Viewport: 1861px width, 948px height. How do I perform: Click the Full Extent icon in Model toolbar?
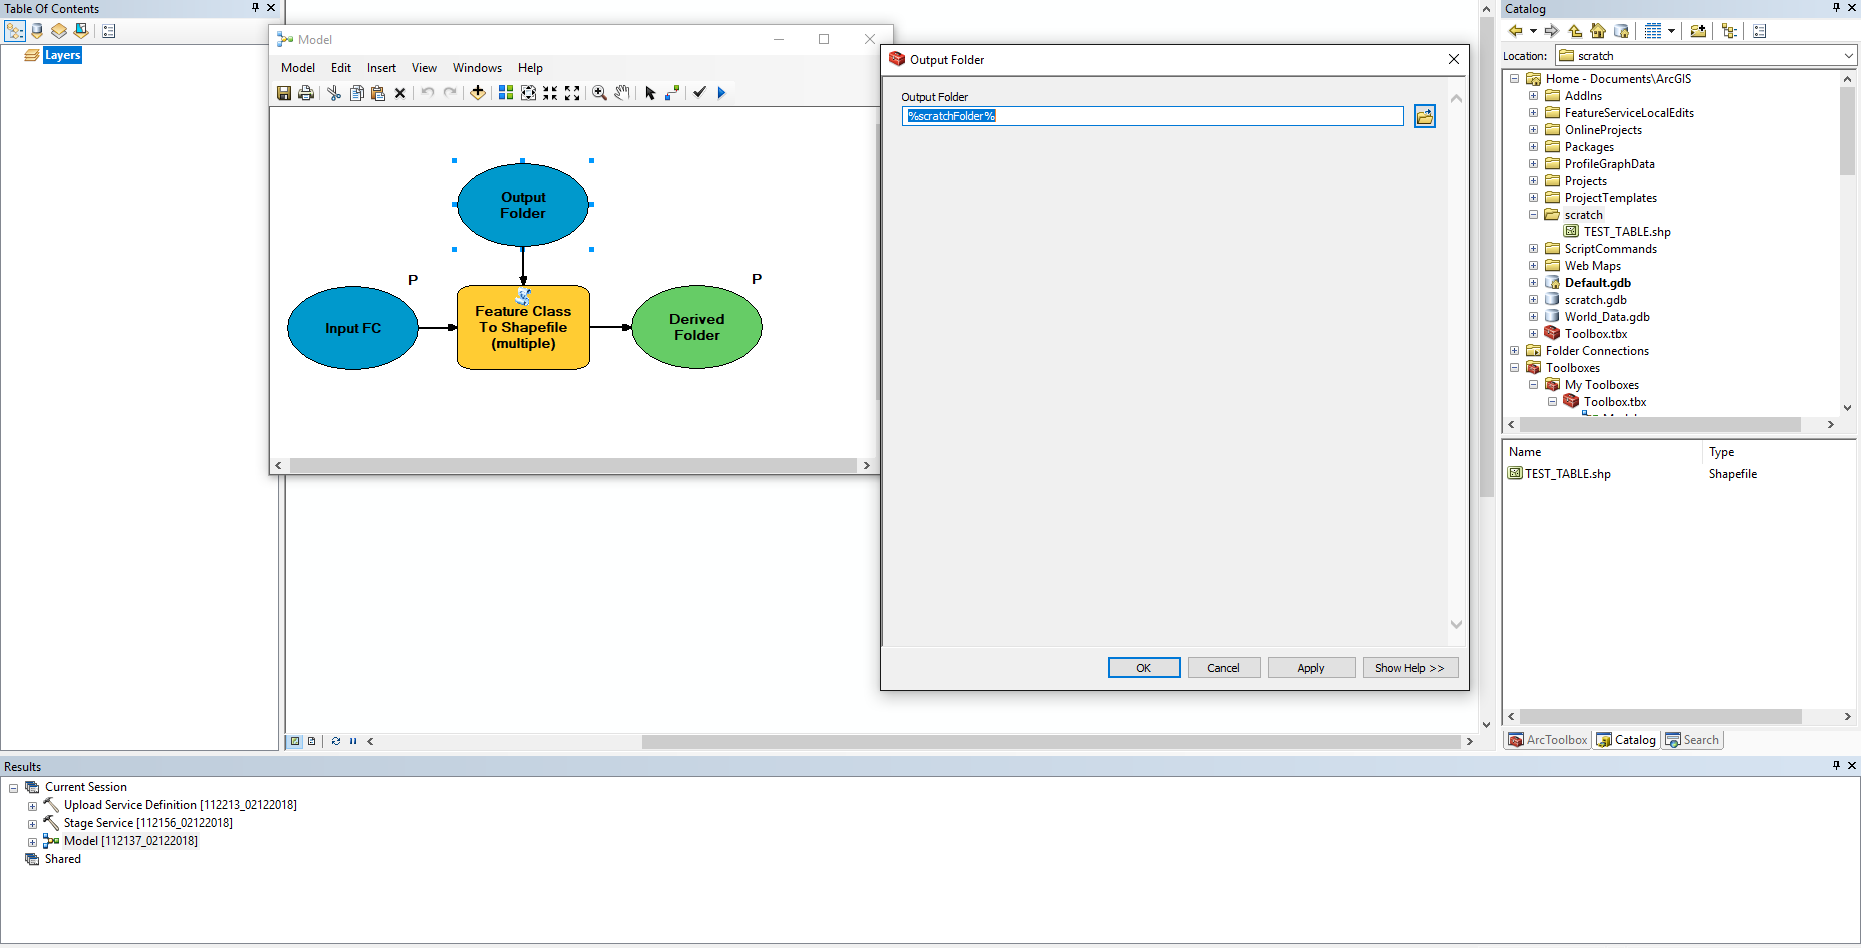pos(528,93)
